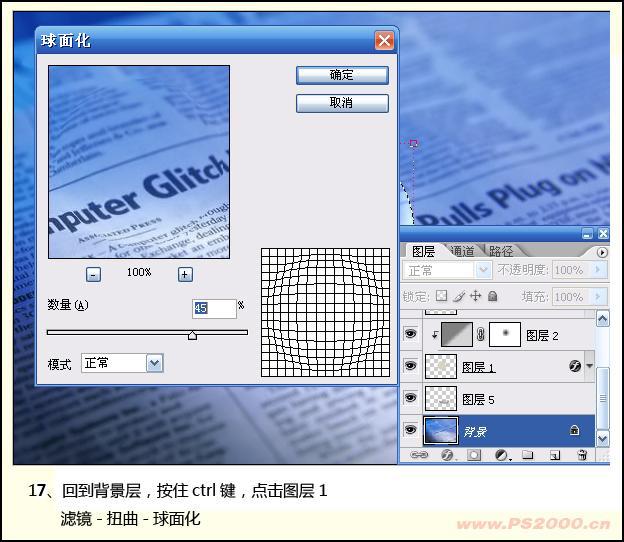This screenshot has width=624, height=542.
Task: Click the 取消 button in Spherize dialog
Action: [342, 103]
